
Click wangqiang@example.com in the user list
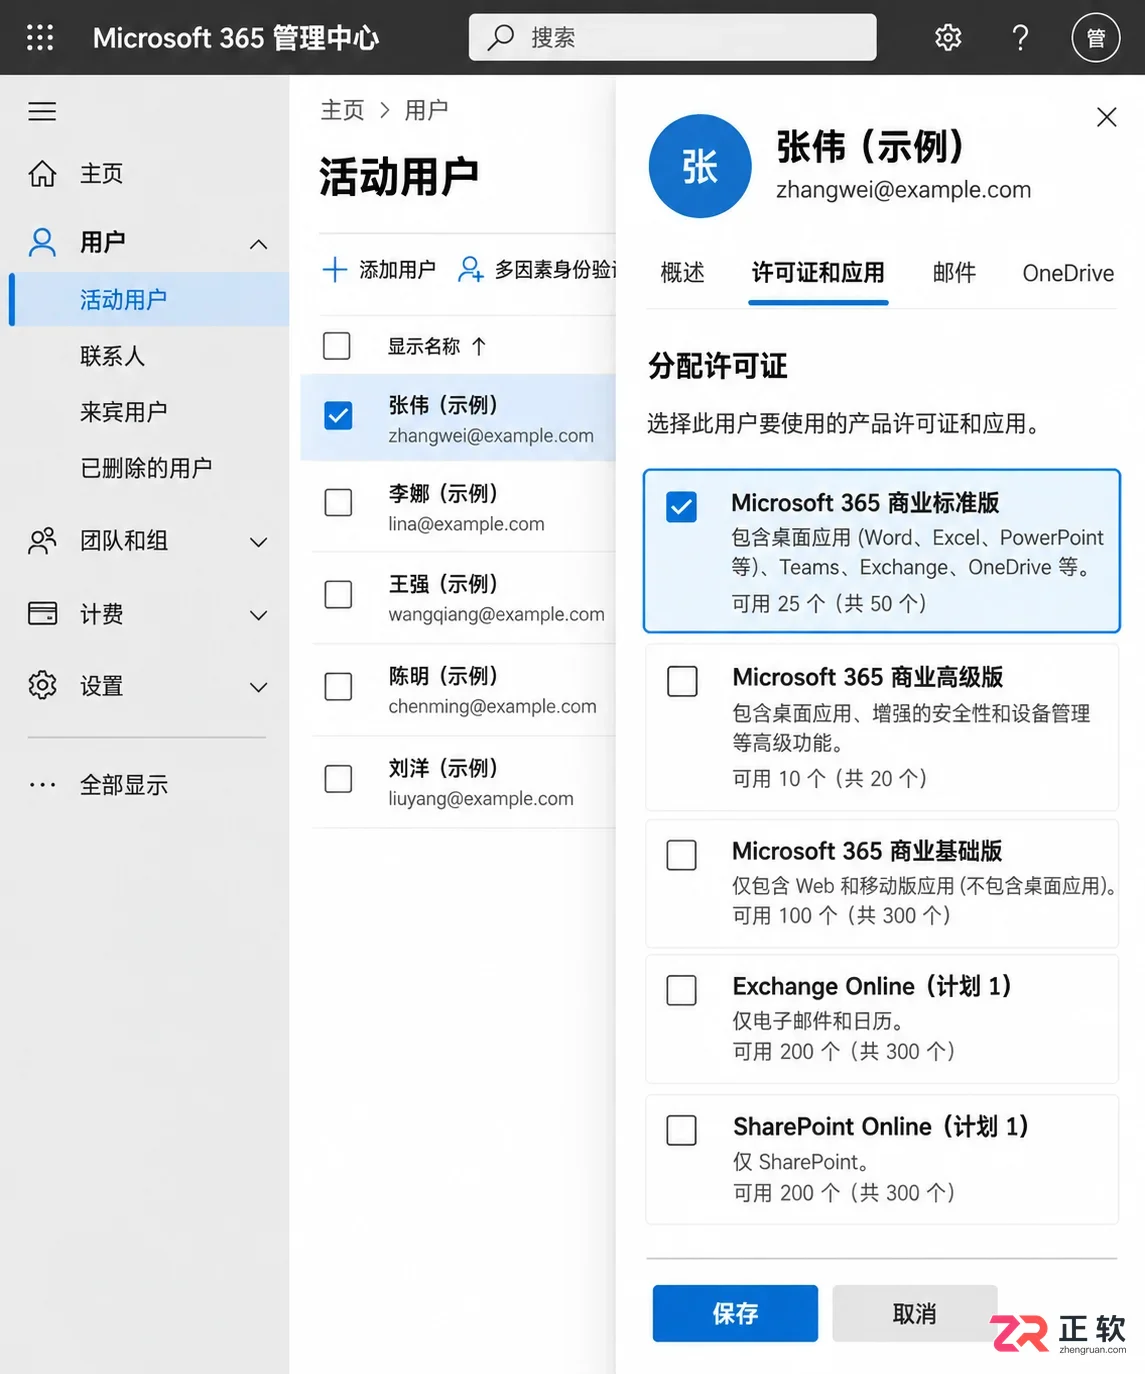click(x=496, y=614)
